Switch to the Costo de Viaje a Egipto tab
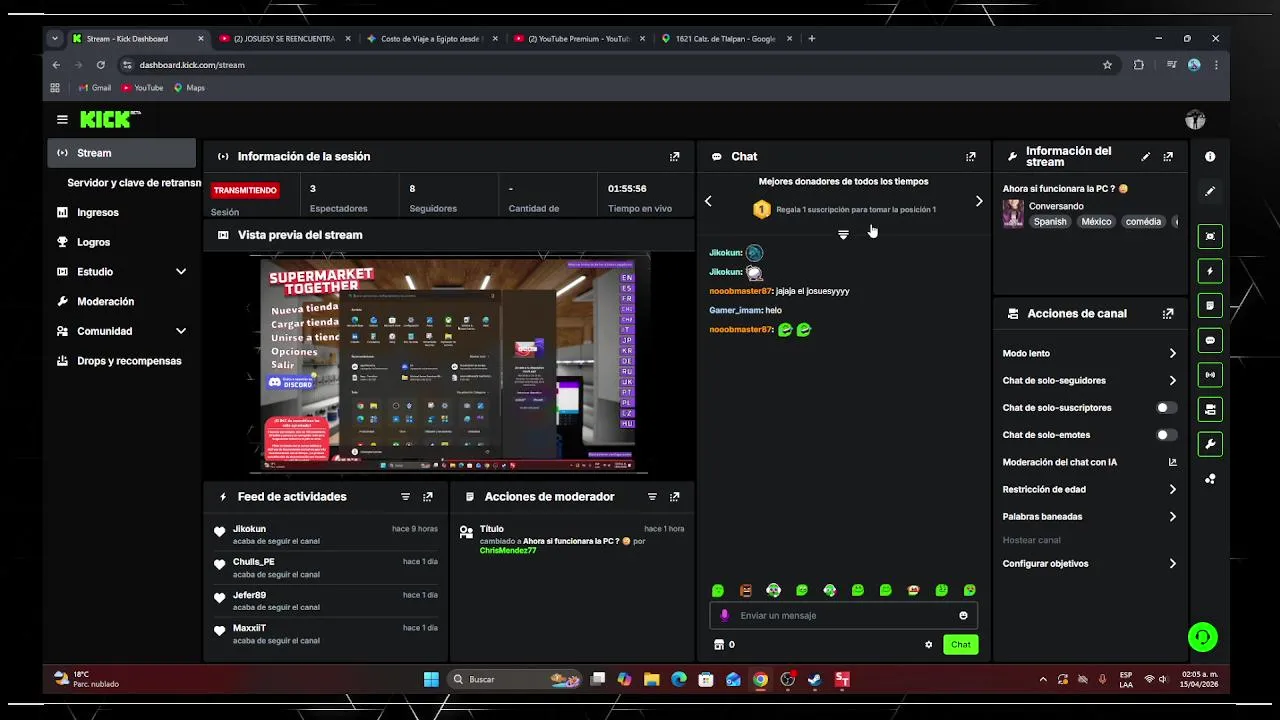This screenshot has height=720, width=1280. 430,39
